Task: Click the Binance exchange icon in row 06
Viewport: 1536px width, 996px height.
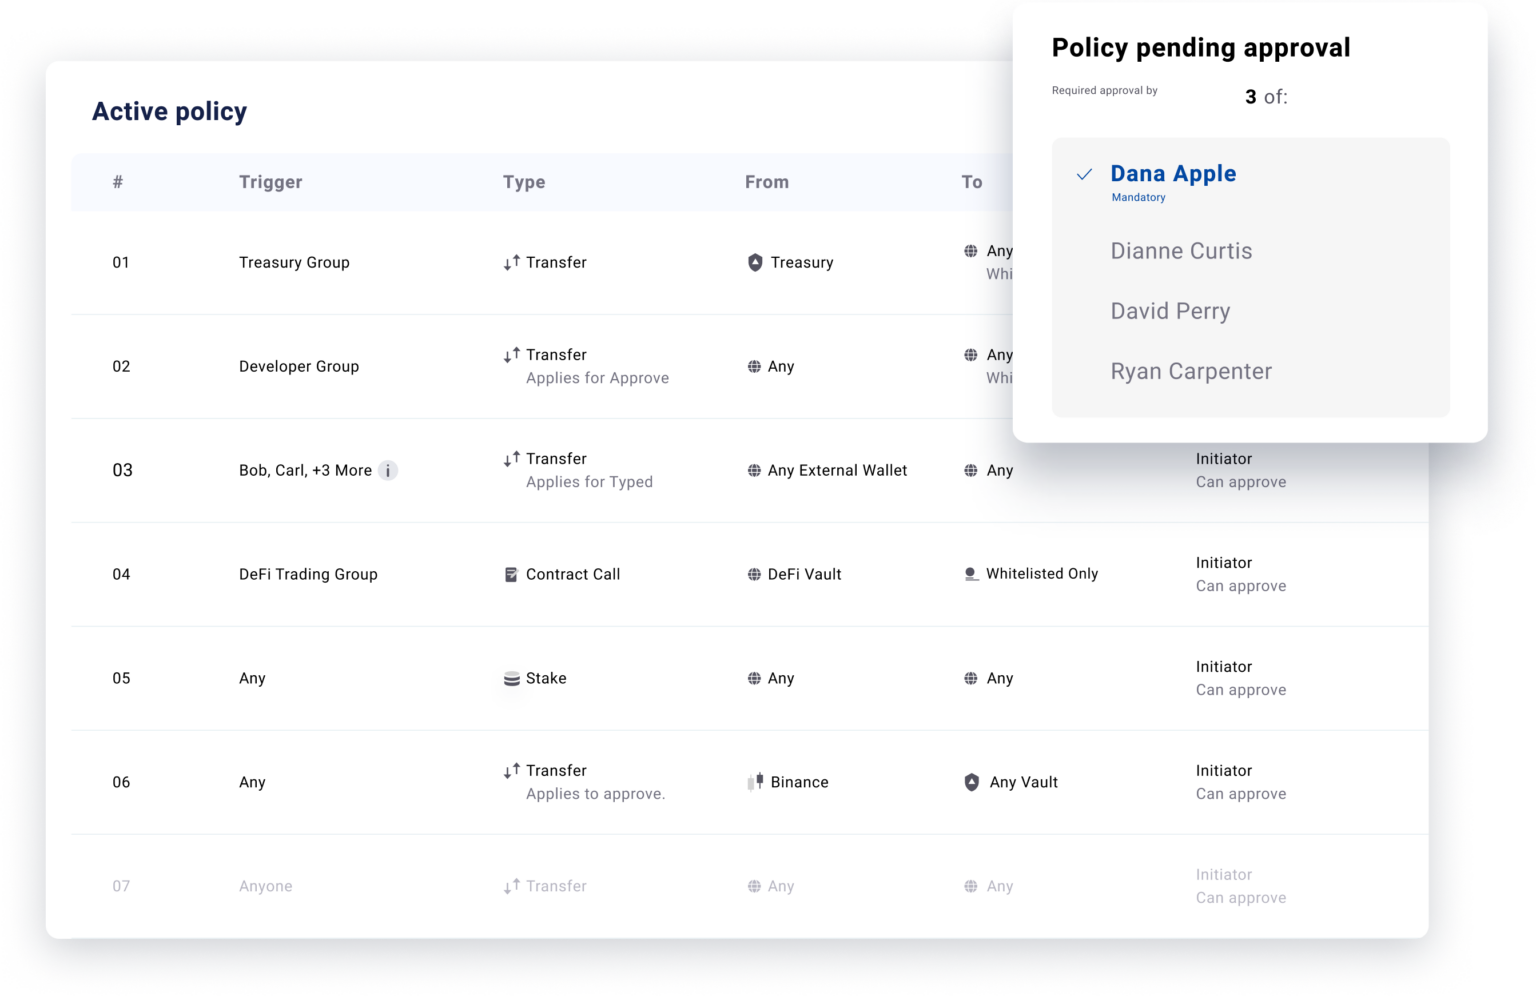Action: tap(757, 781)
